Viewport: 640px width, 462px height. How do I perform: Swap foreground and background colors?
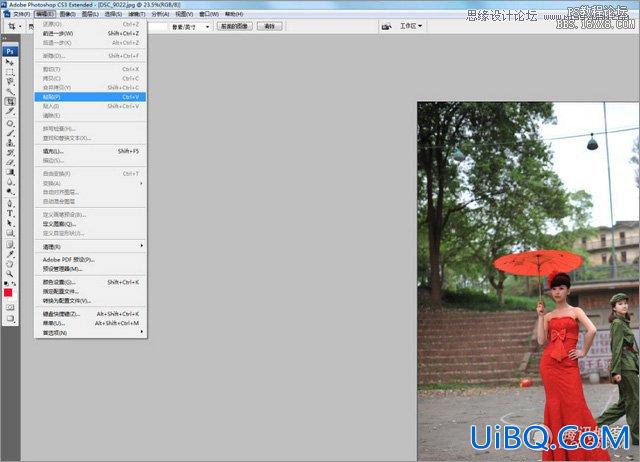pos(14,283)
